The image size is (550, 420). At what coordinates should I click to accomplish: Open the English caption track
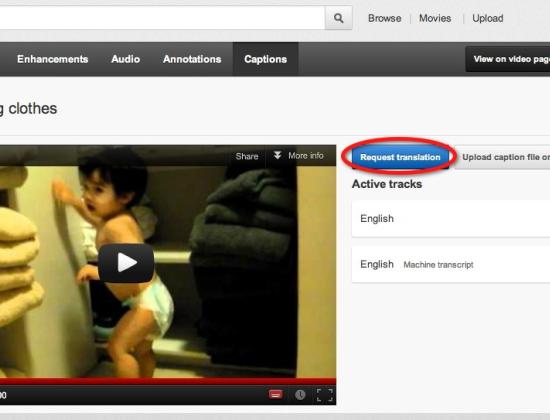451,219
